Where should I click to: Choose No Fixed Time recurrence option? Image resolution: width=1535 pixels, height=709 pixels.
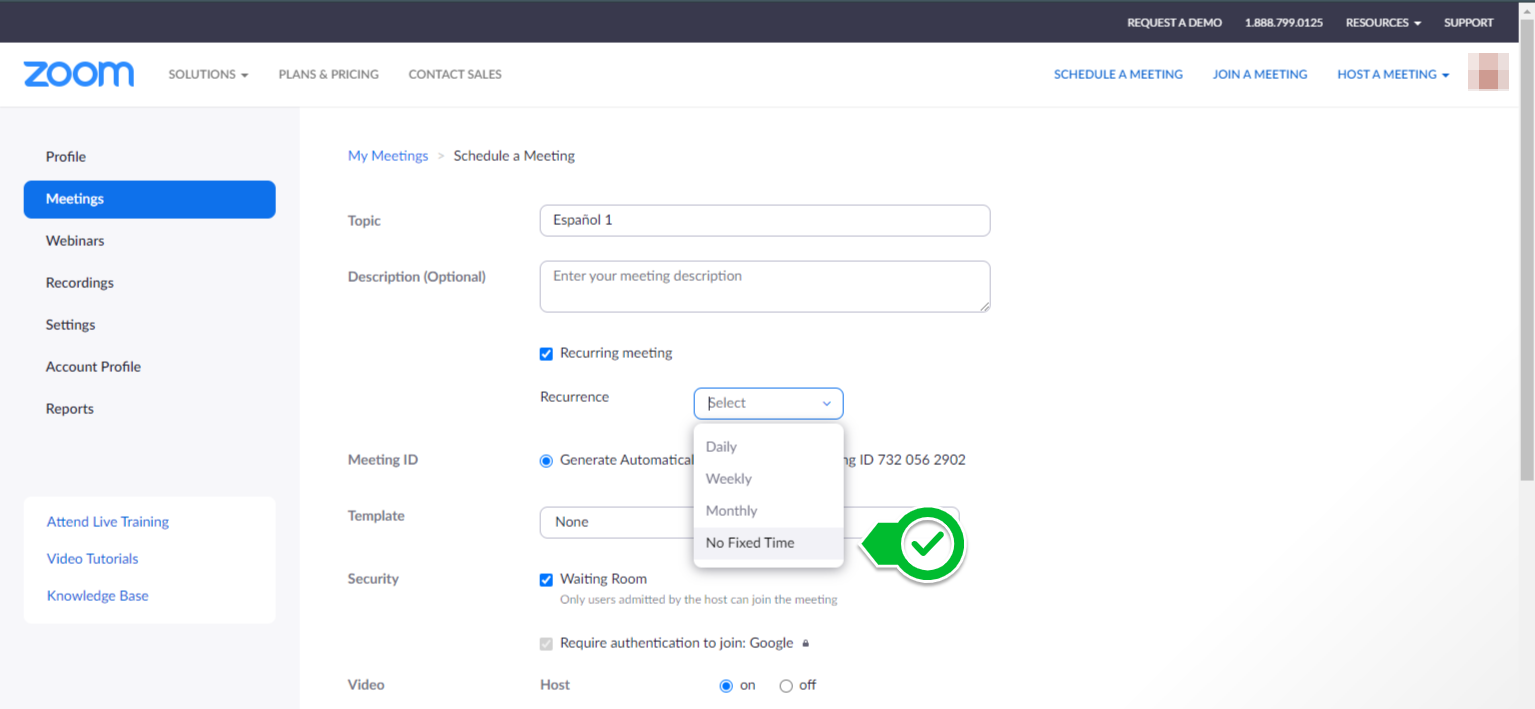[x=750, y=543]
